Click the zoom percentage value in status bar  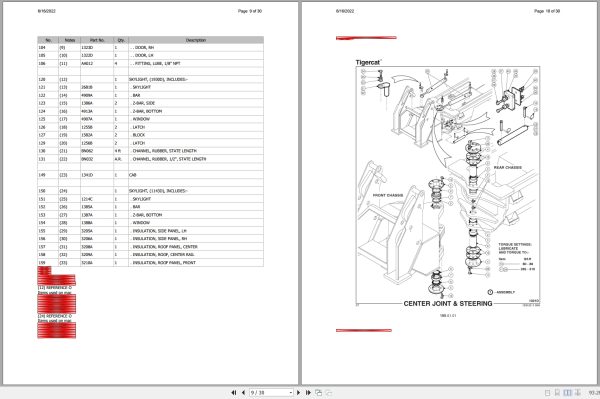(594, 392)
